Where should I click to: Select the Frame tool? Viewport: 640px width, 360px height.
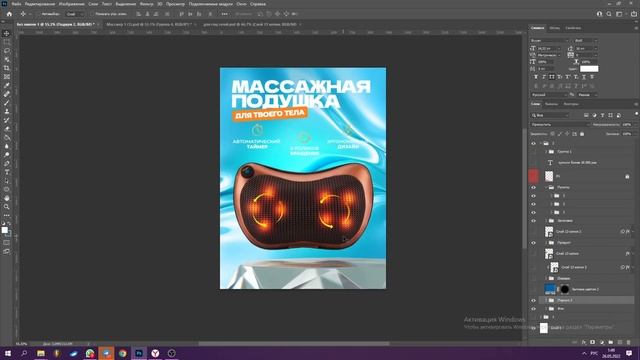click(x=7, y=76)
